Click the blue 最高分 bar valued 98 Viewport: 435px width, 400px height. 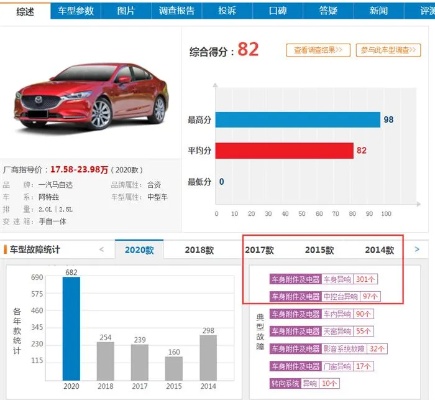pos(298,120)
